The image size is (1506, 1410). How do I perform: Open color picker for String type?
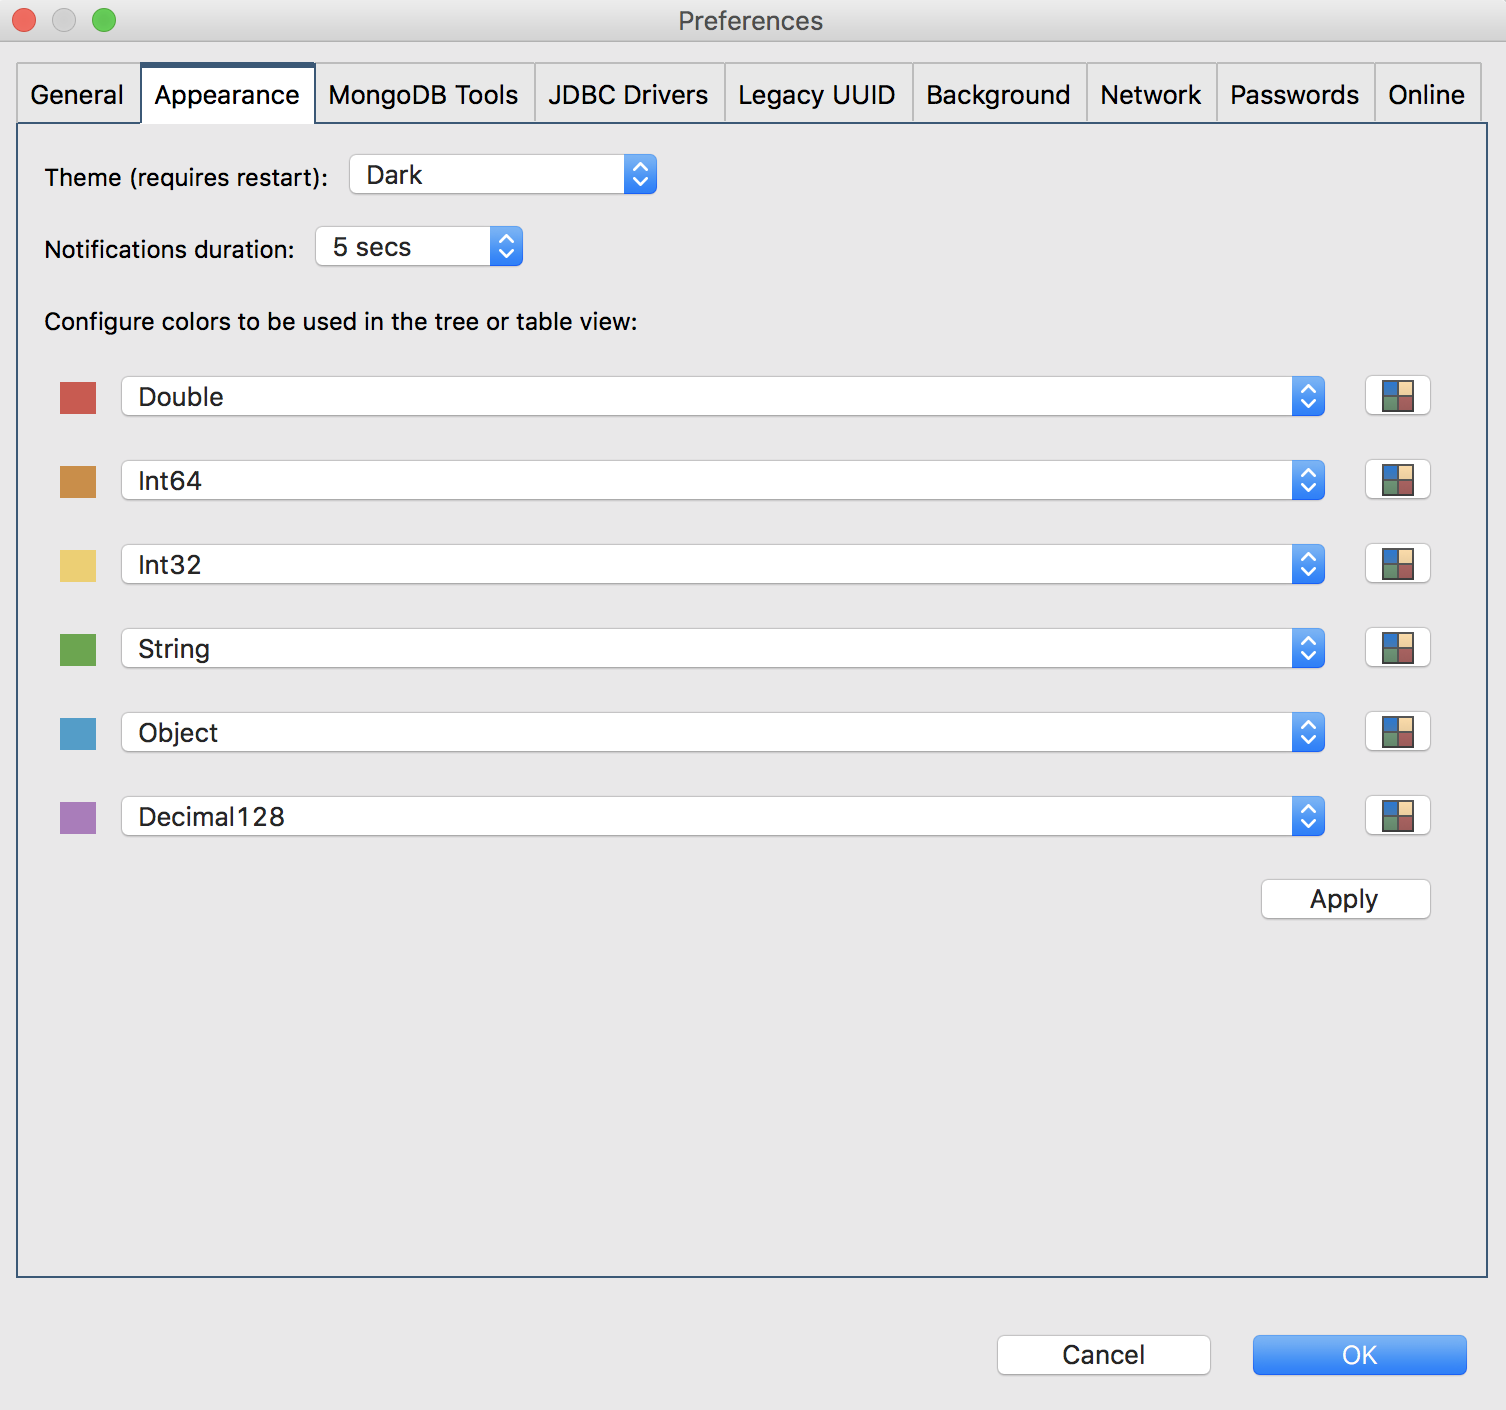[x=1397, y=648]
